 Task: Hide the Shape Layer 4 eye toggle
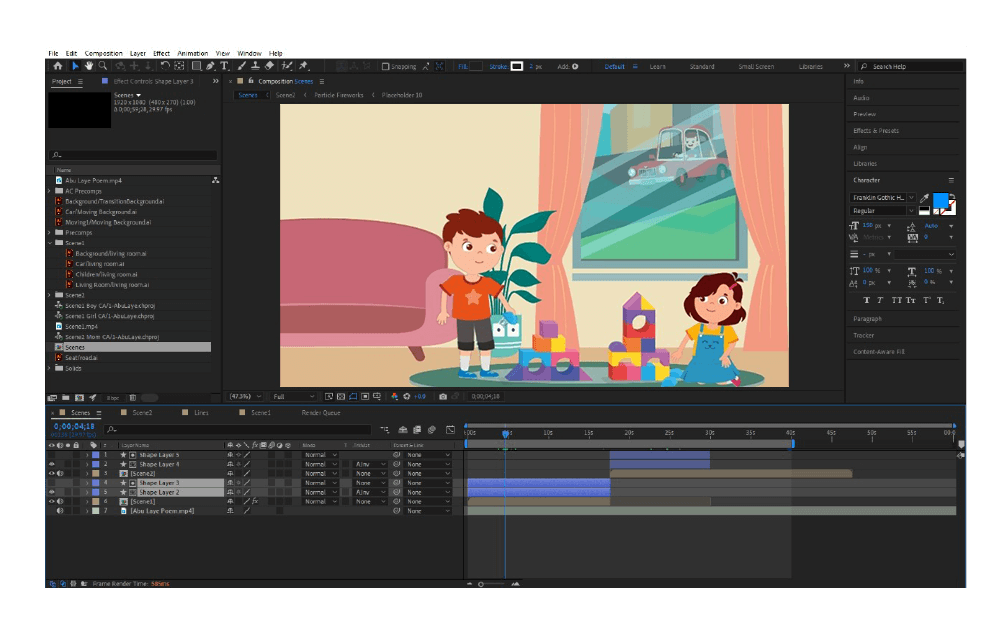[x=51, y=464]
